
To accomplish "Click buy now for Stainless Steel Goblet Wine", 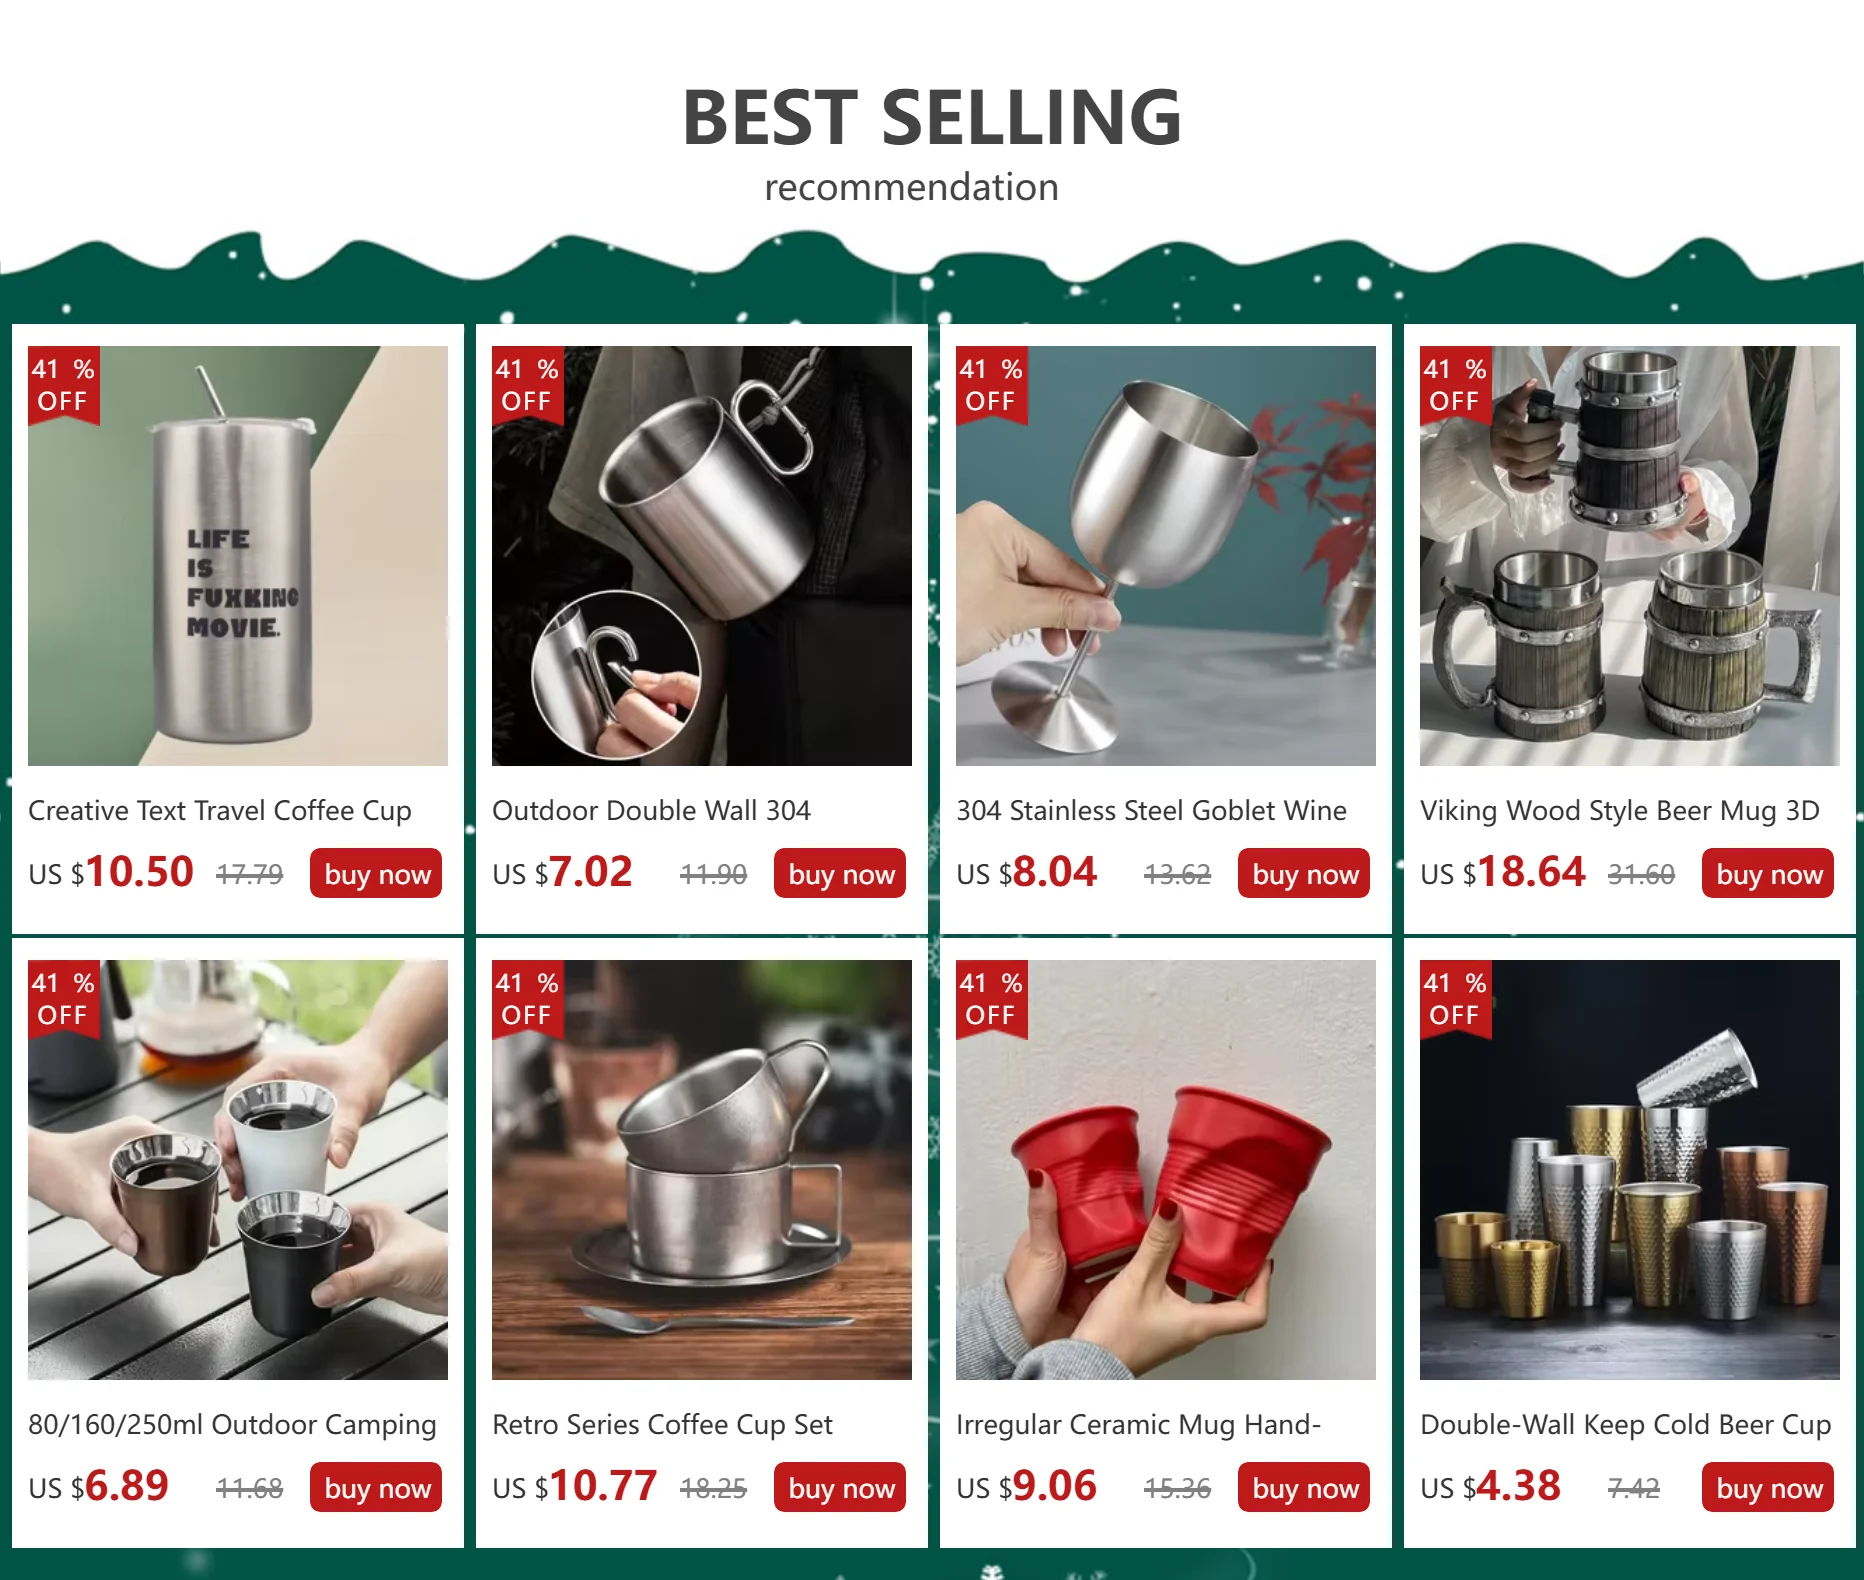I will (x=1304, y=873).
